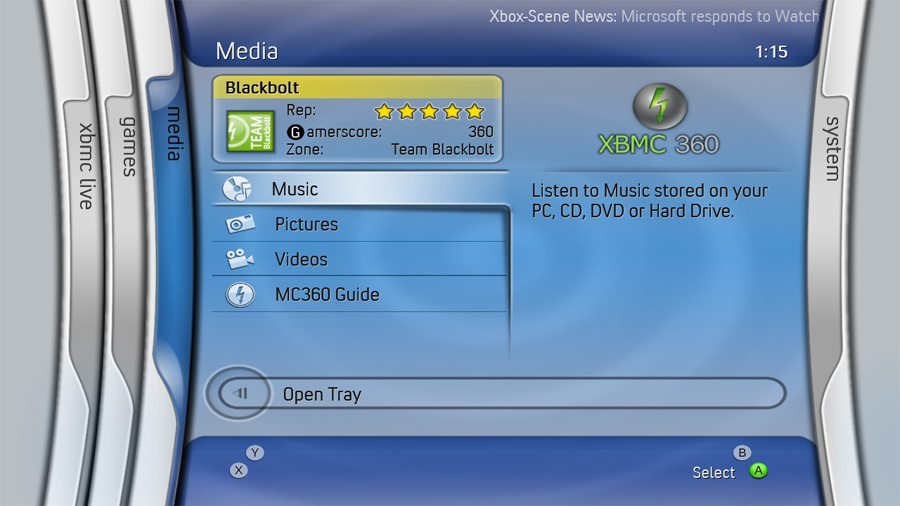Click the Team Blackbolt gamer picture
900x506 pixels.
click(250, 131)
